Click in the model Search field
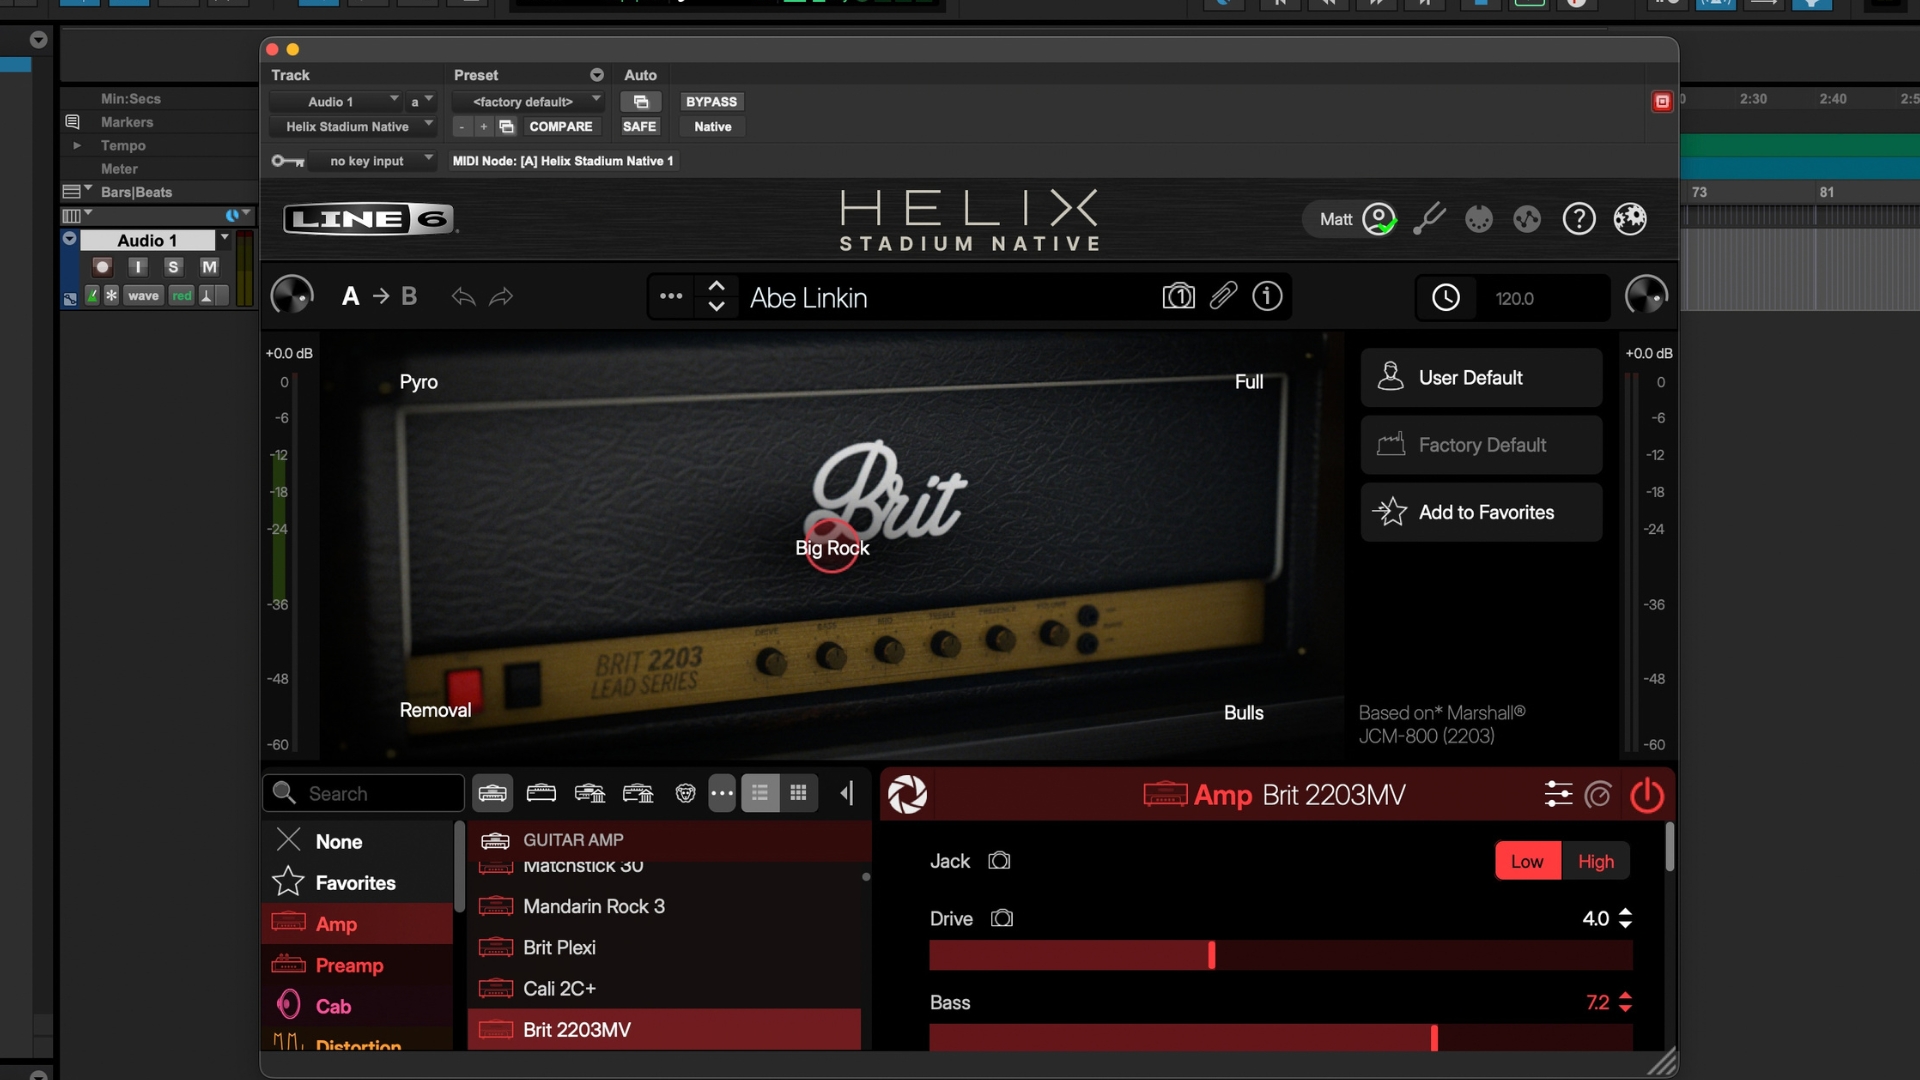Image resolution: width=1920 pixels, height=1080 pixels. pos(363,793)
